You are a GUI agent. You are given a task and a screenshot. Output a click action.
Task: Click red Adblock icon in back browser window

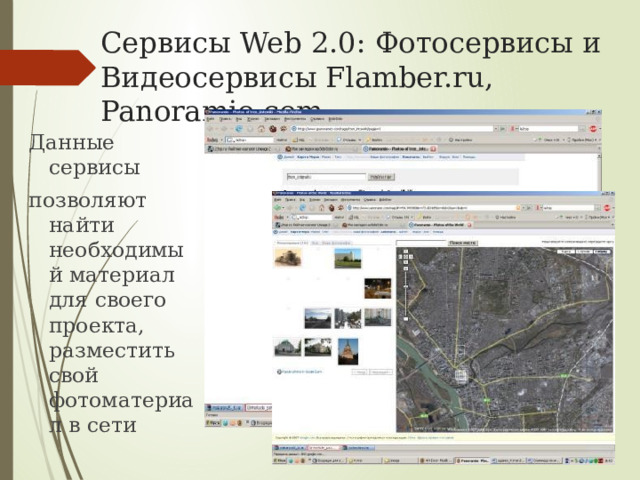tap(593, 129)
